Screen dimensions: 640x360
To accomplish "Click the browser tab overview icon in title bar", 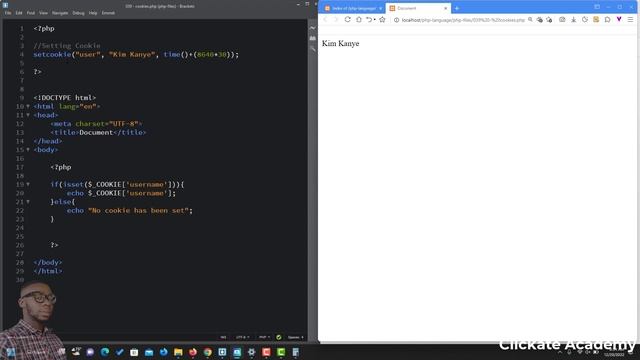I will coord(597,7).
